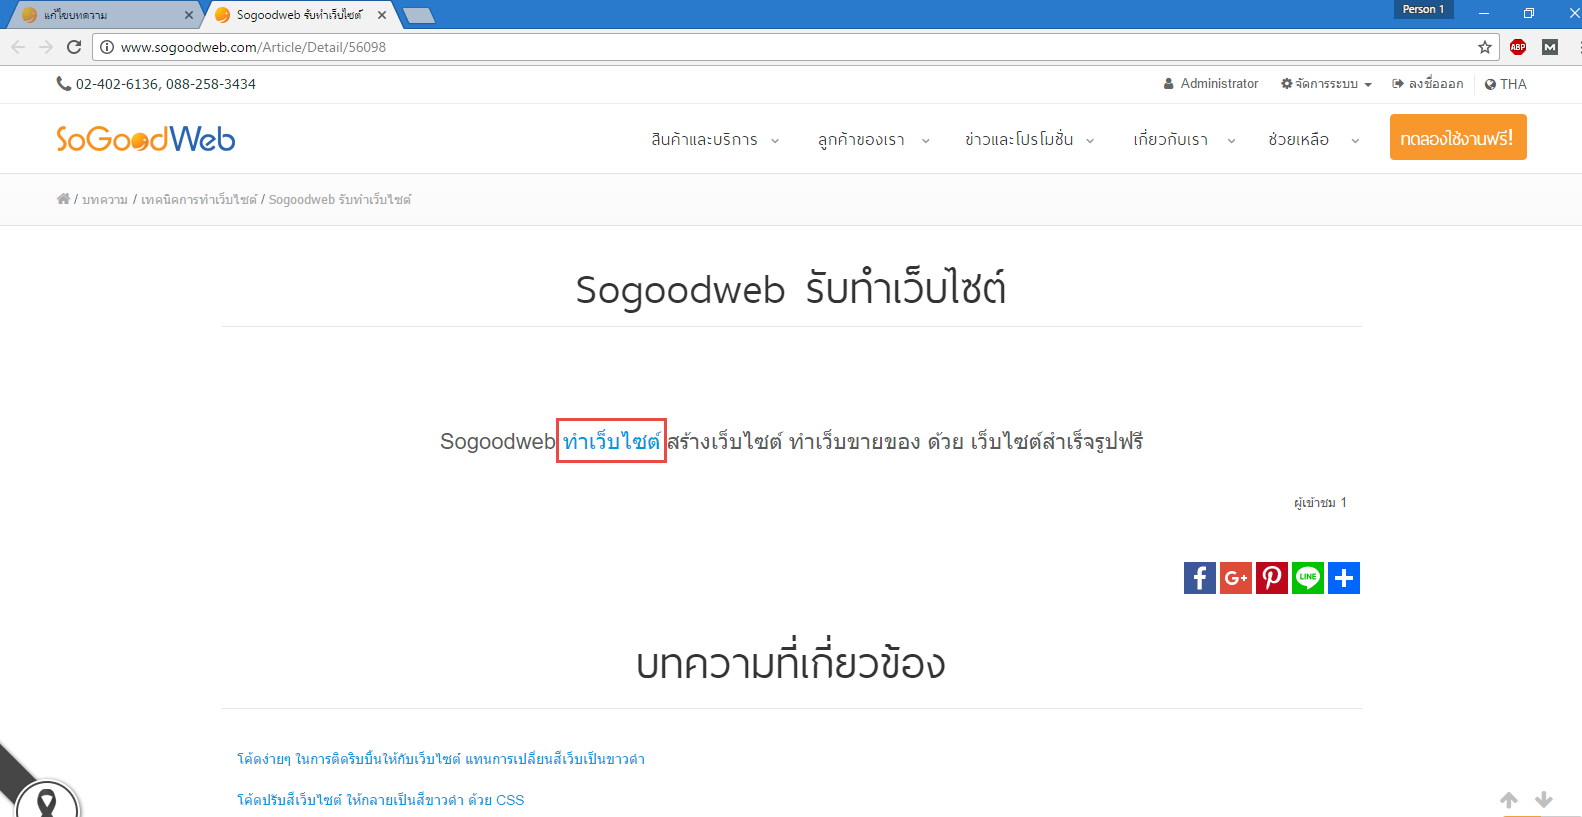Viewport: 1582px width, 817px height.
Task: Open a new browser tab
Action: [x=418, y=15]
